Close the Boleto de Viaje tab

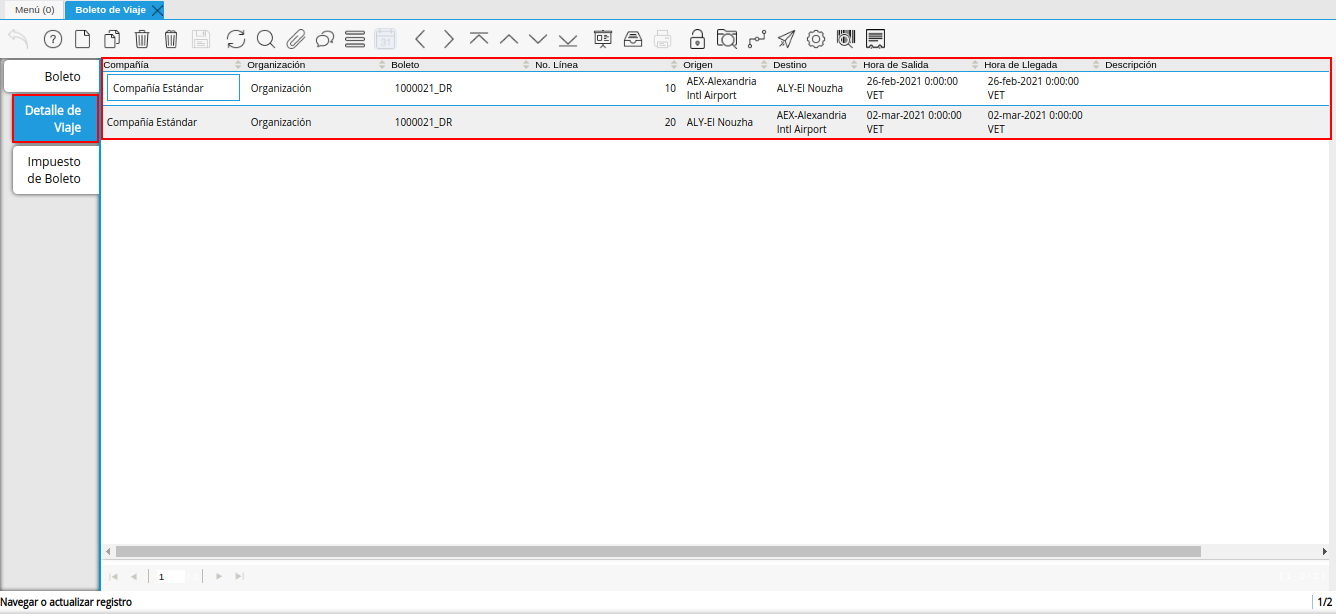(157, 10)
